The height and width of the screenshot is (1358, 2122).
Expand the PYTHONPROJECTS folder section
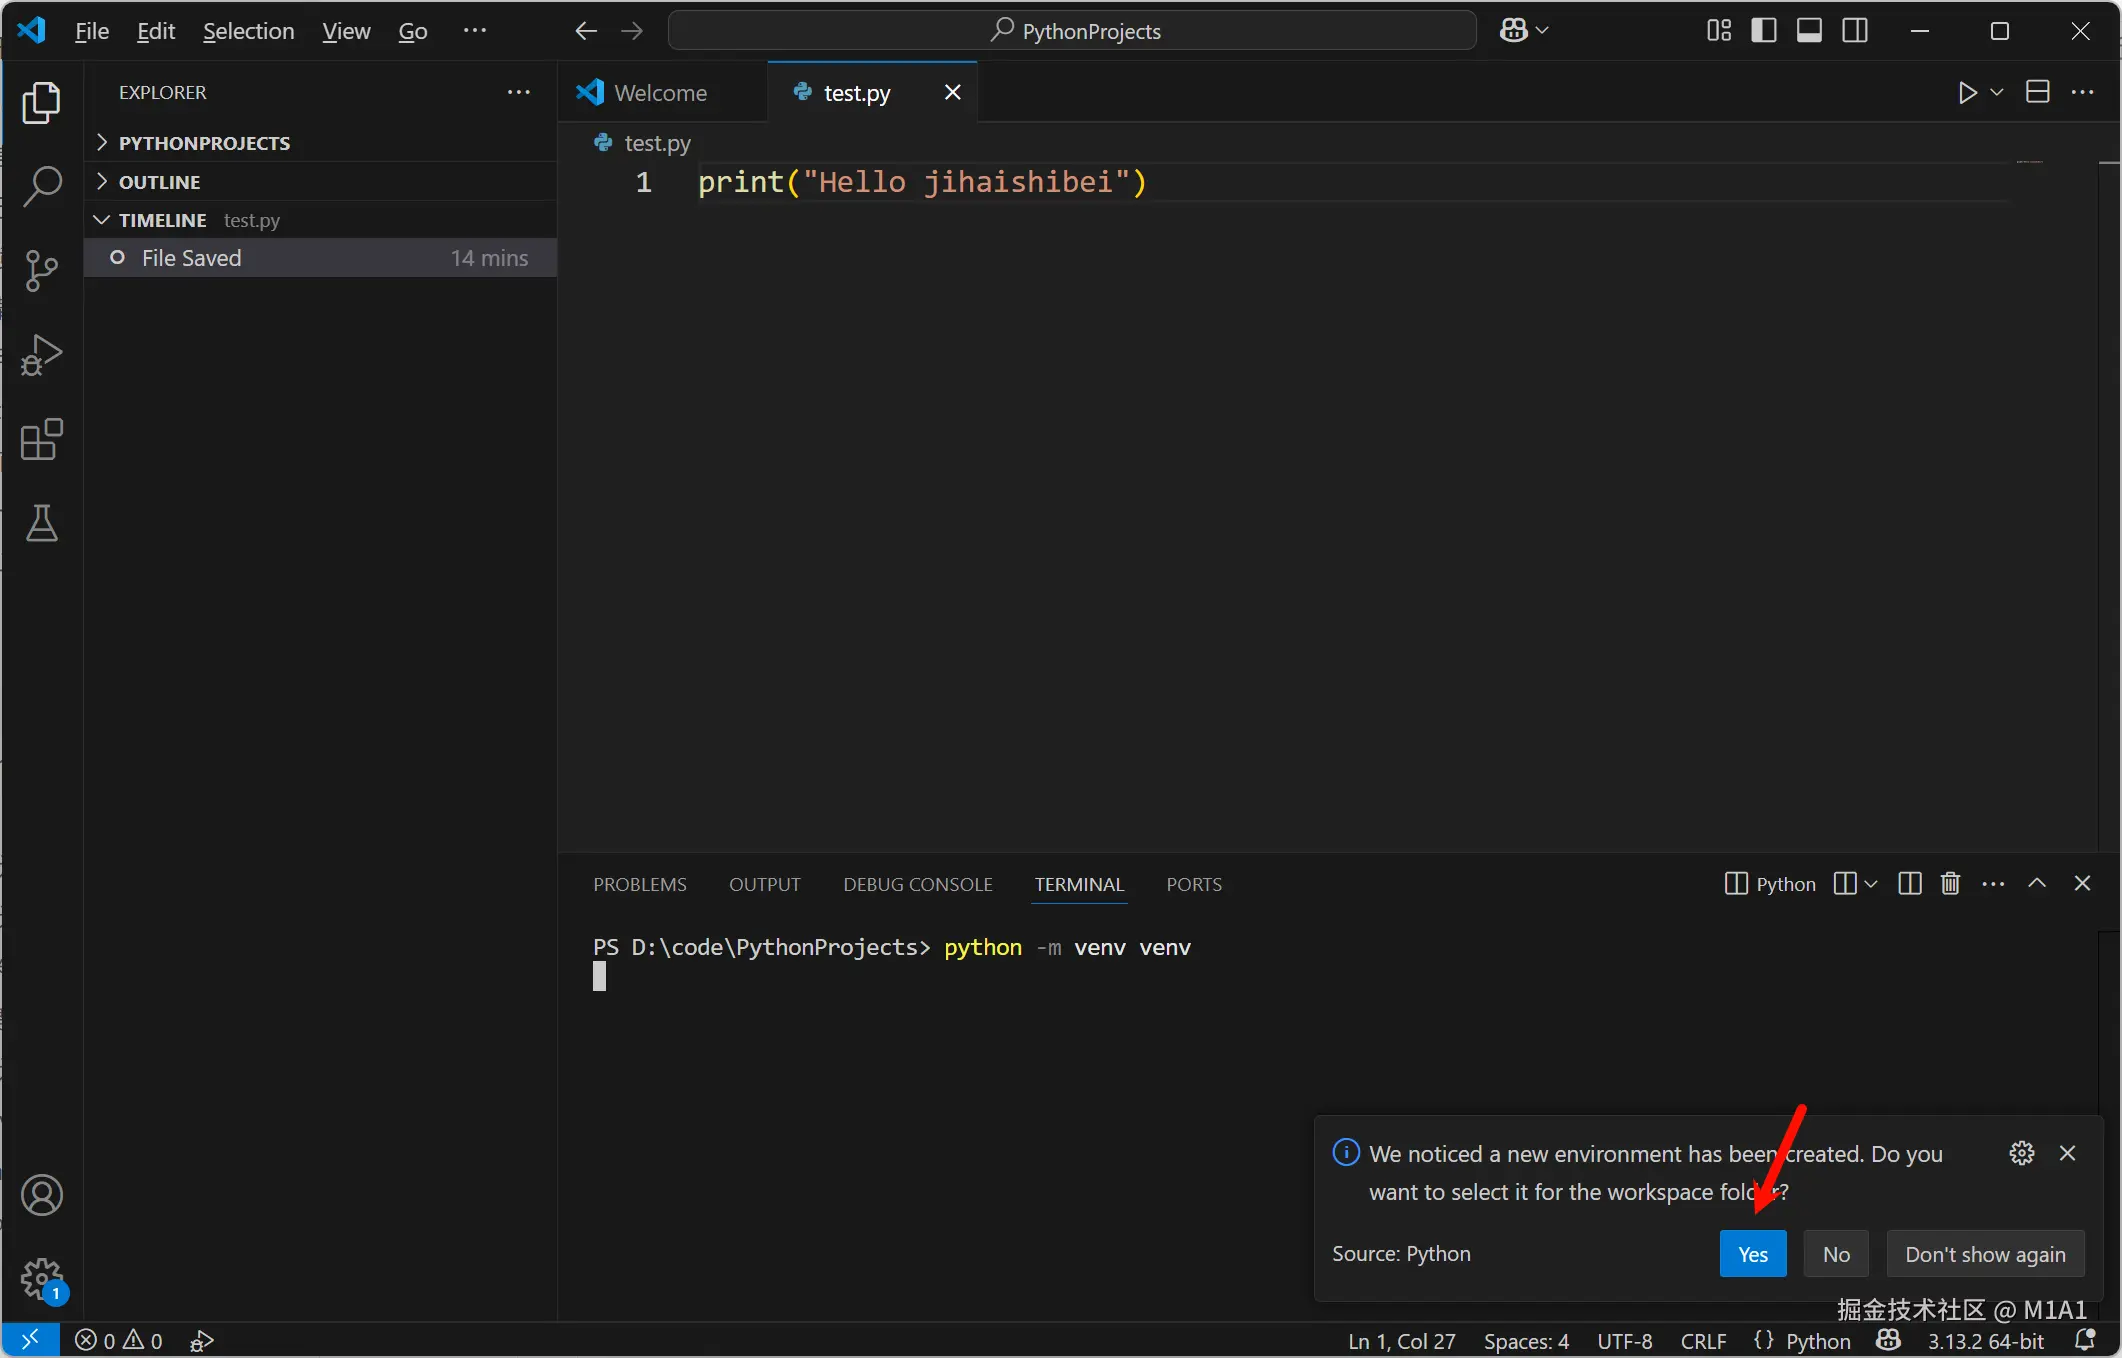tap(203, 143)
